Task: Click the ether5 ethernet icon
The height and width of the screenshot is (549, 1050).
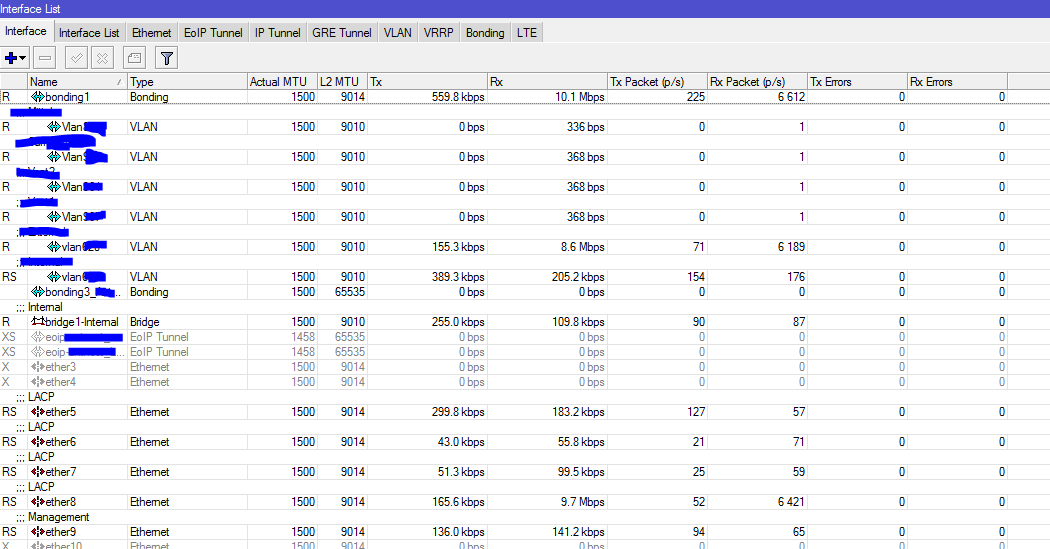Action: coord(38,412)
